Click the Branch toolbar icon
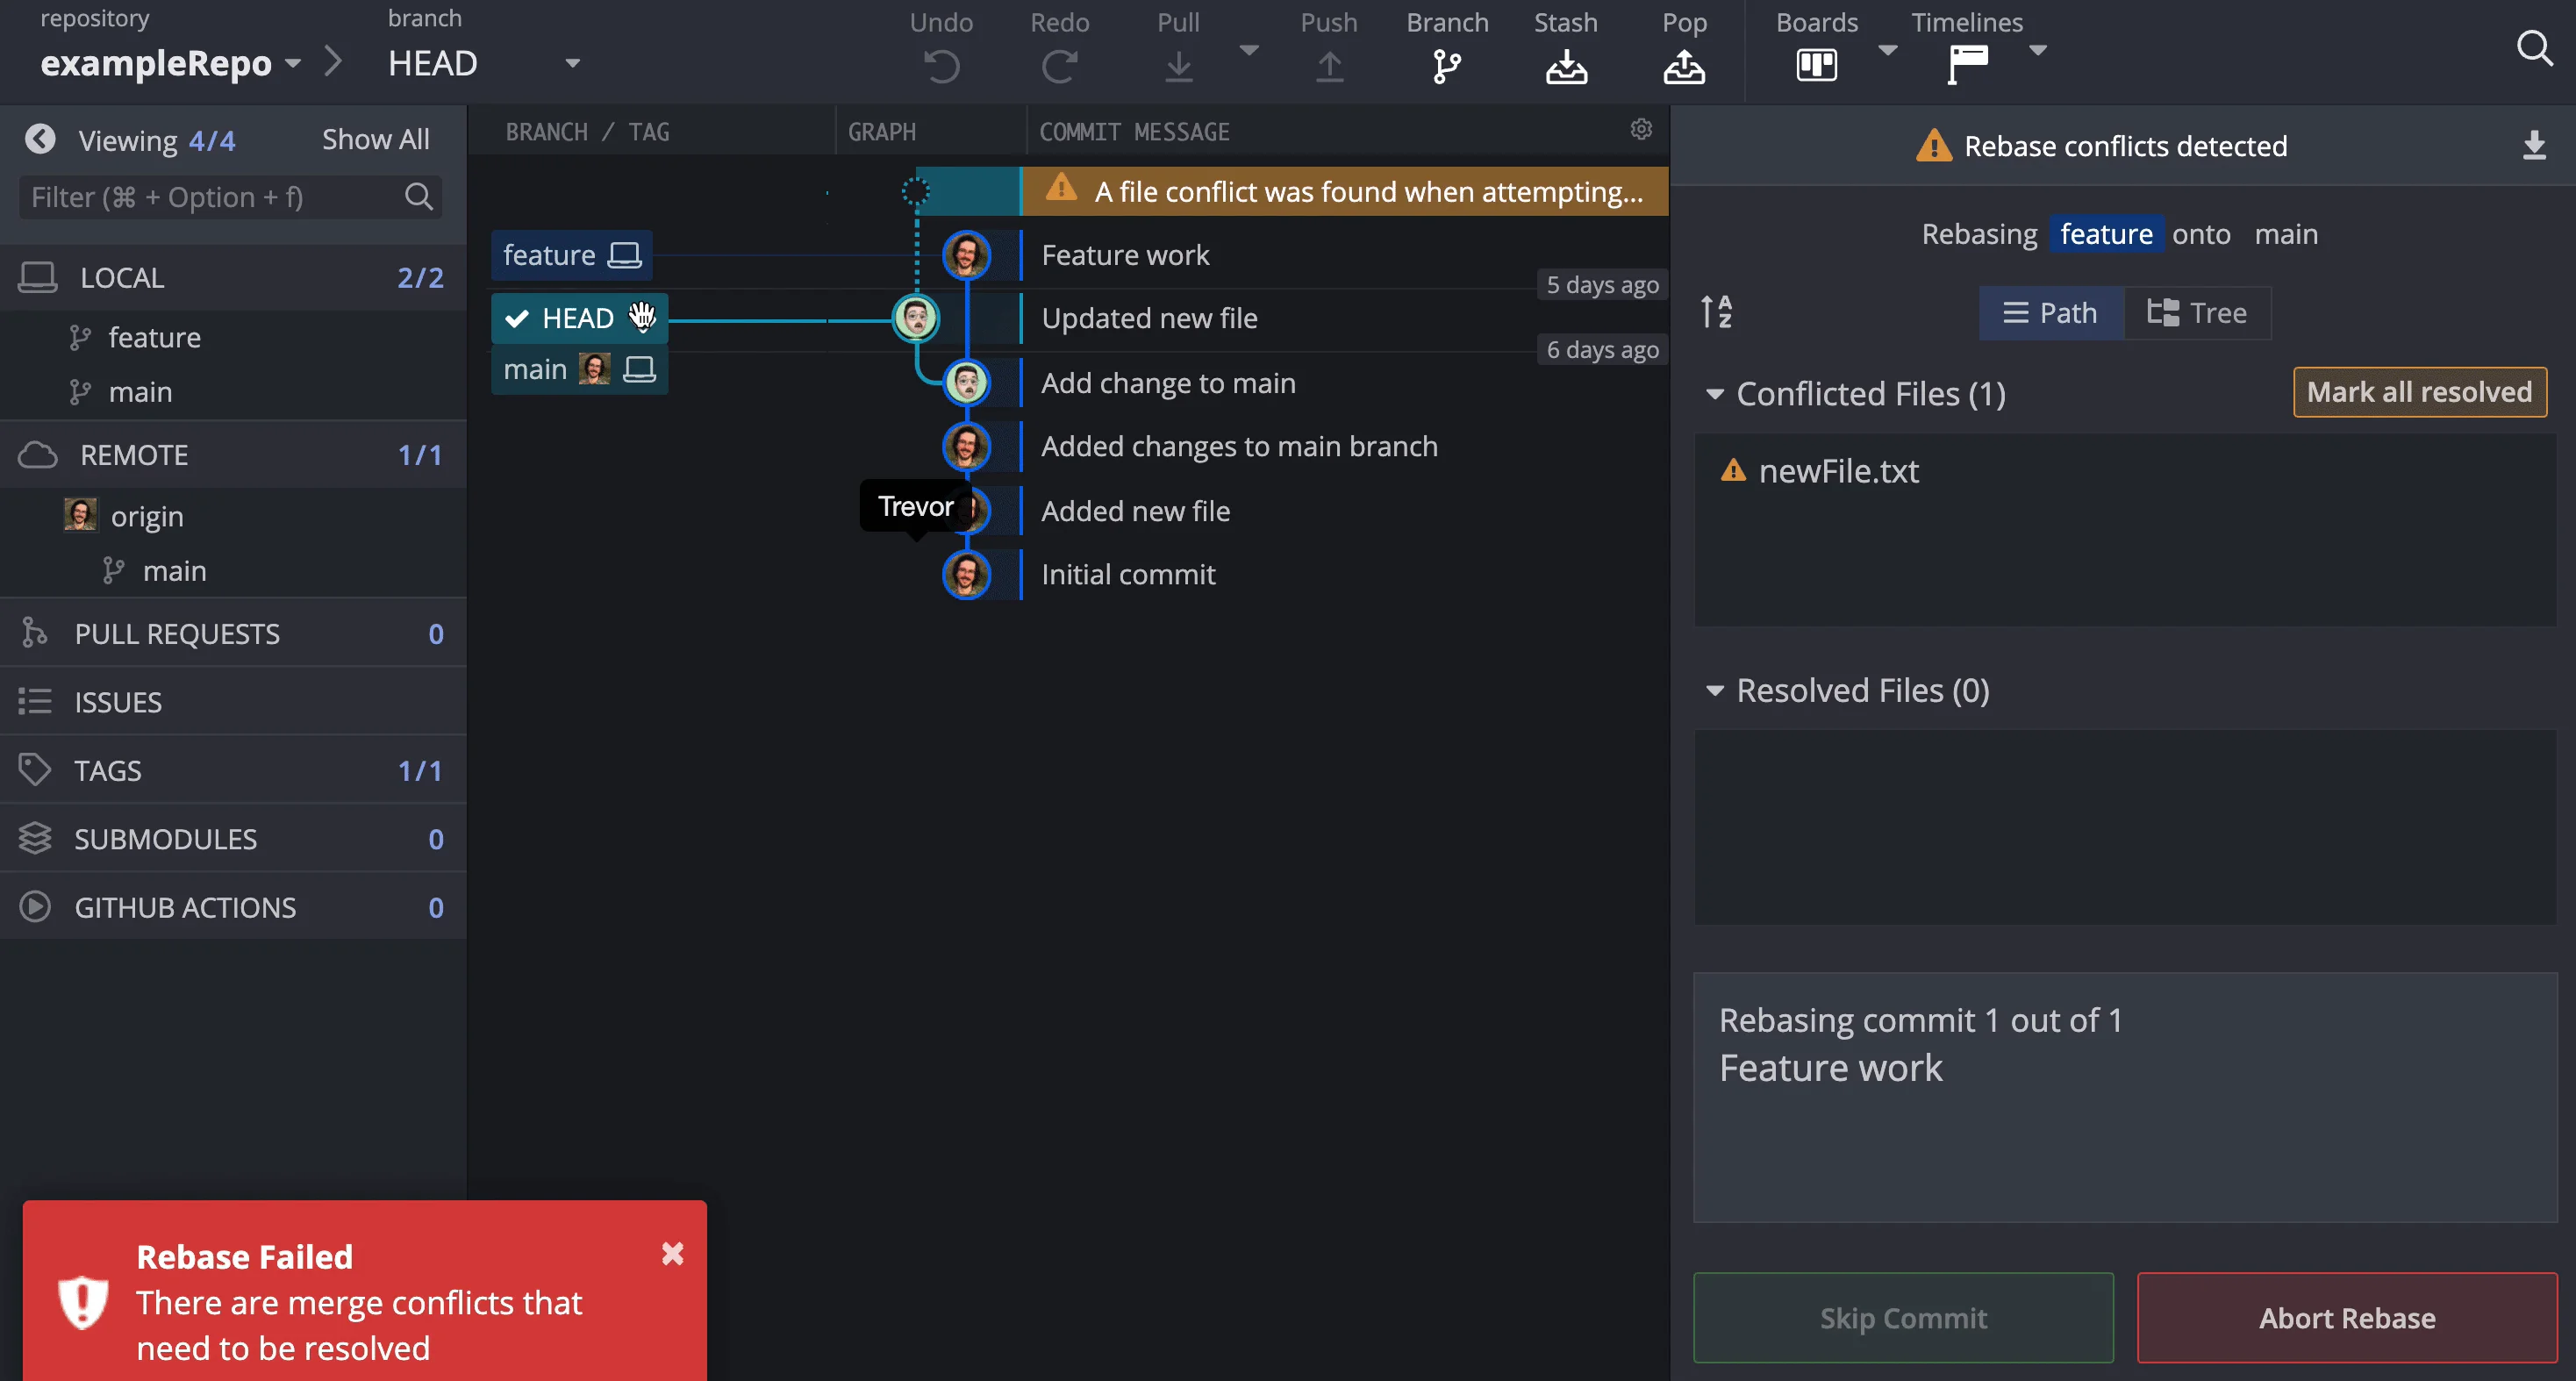This screenshot has width=2576, height=1381. 1446,66
